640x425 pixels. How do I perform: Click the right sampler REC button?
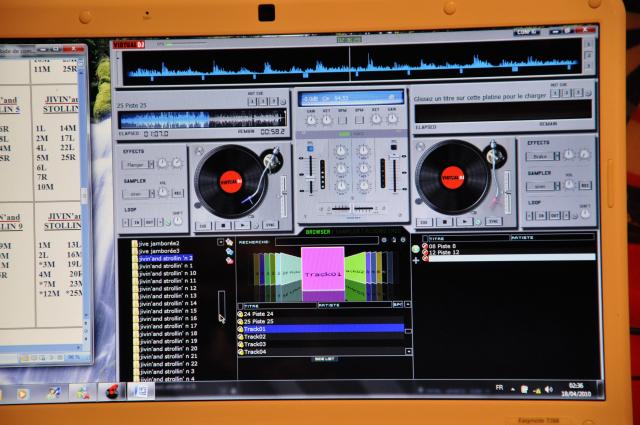(584, 185)
